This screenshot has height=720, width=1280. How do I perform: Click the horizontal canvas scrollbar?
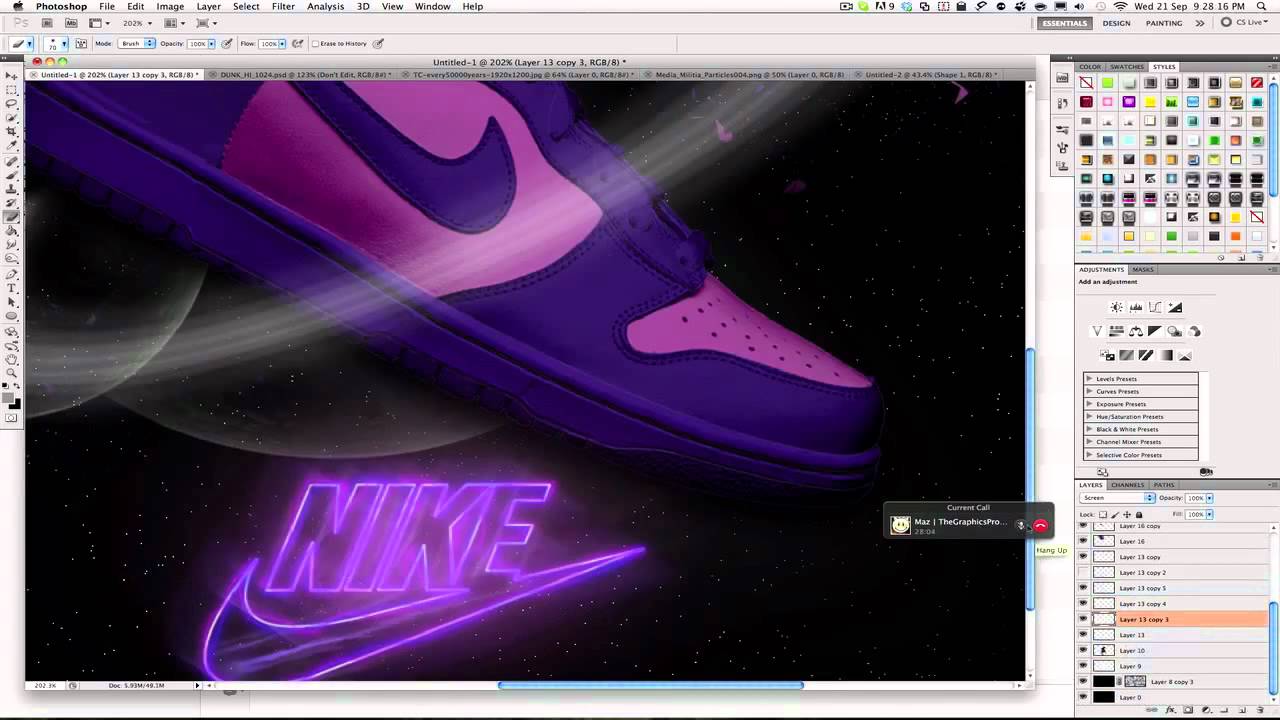pos(650,685)
